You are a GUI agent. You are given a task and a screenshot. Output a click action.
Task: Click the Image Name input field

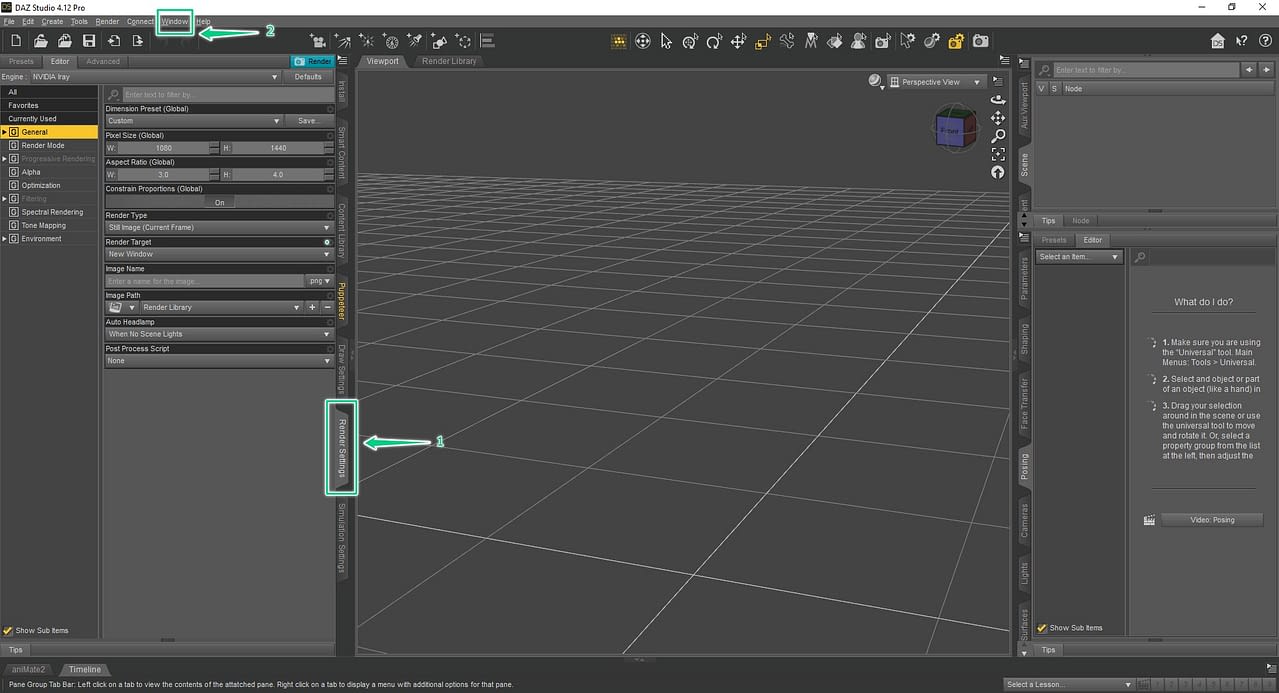pyautogui.click(x=205, y=281)
